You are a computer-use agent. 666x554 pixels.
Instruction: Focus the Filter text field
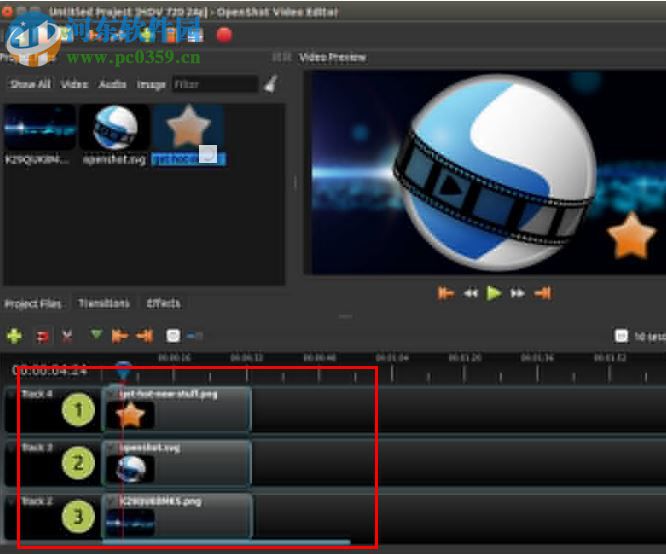(x=215, y=84)
